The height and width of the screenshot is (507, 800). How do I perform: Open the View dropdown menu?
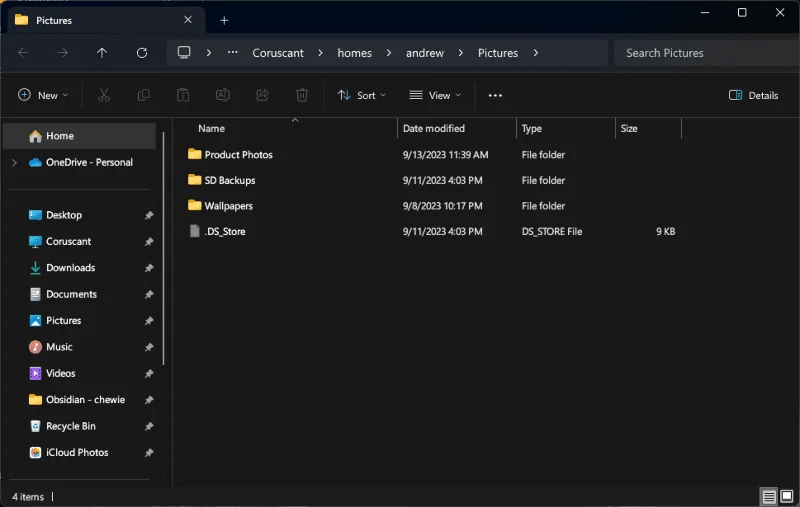435,95
